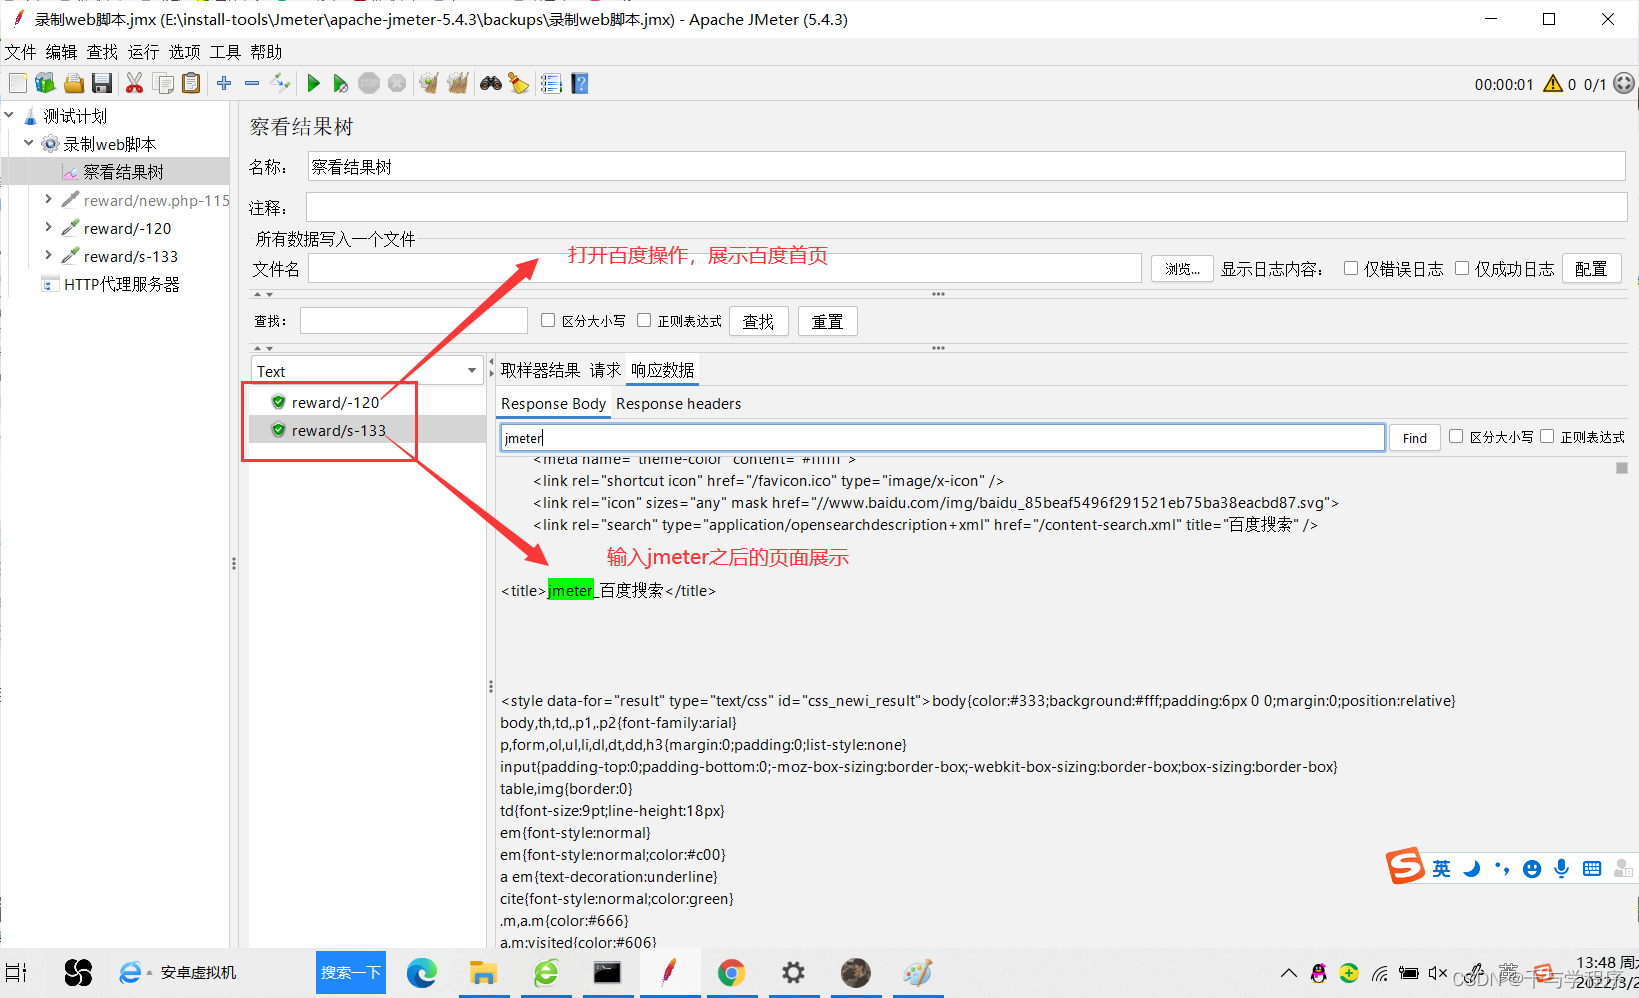Create a new test plan
Viewport: 1639px width, 998px height.
click(17, 84)
